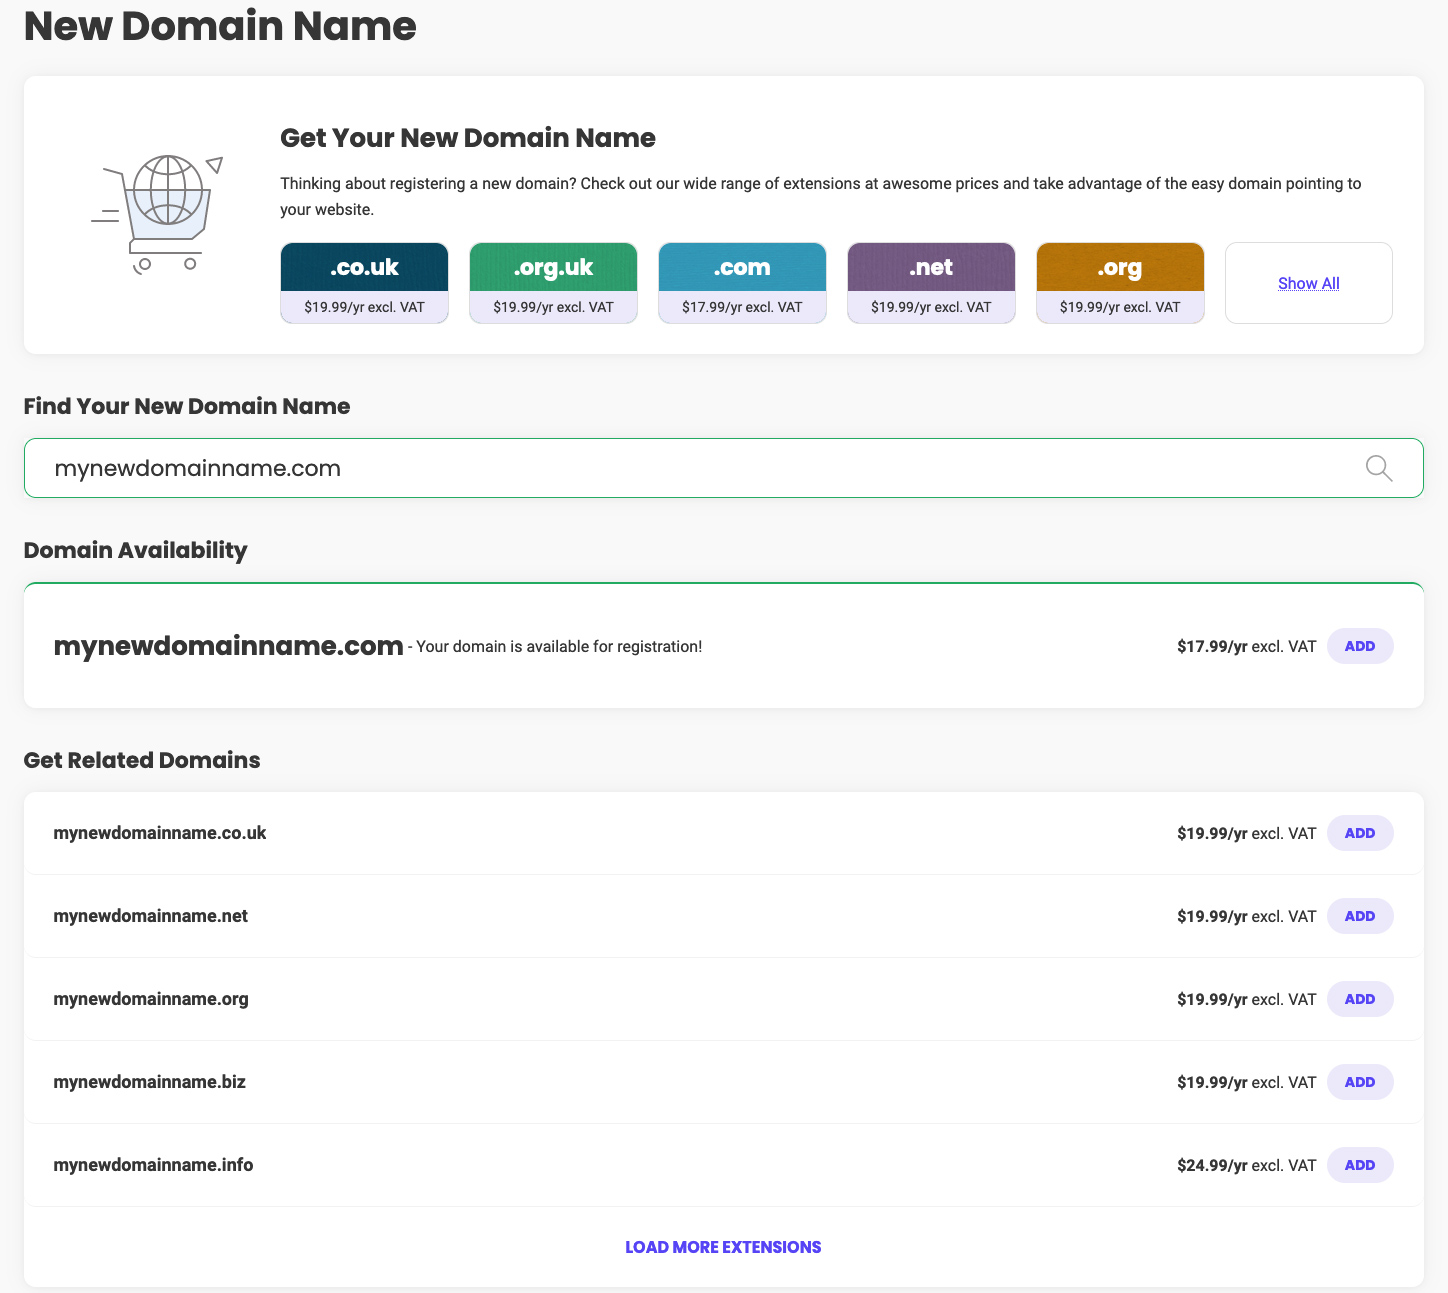Add mynewdomainname.com to cart
1448x1293 pixels.
[x=1360, y=646]
